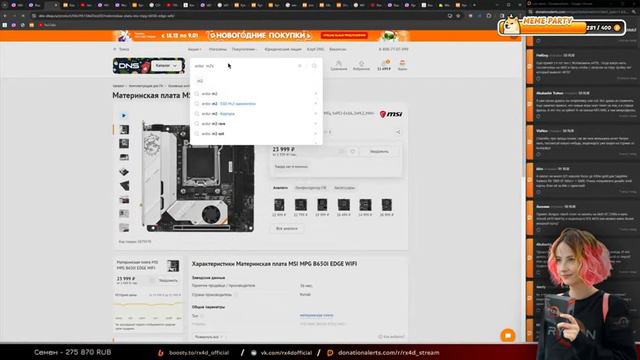Click the share icon below MSI logo
Viewport: 640px width, 360px height.
[x=398, y=132]
